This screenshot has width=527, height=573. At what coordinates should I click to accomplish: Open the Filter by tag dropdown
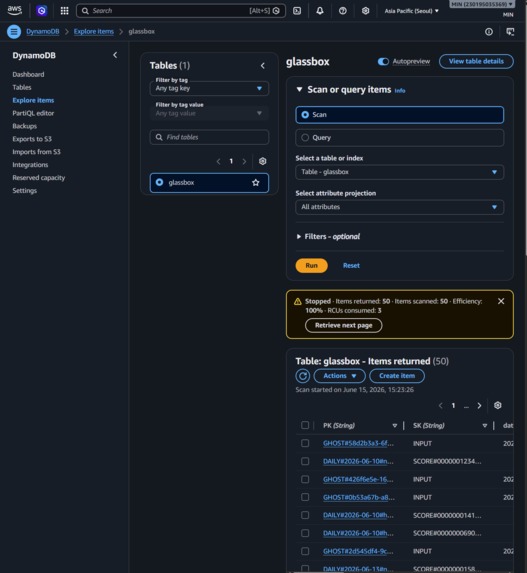209,88
